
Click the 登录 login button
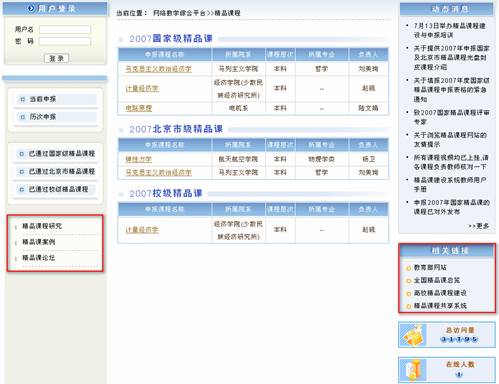(x=57, y=58)
